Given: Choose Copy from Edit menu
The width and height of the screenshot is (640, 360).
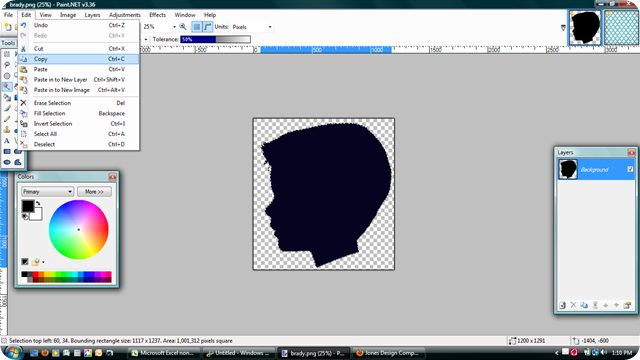Looking at the screenshot, I should point(79,59).
